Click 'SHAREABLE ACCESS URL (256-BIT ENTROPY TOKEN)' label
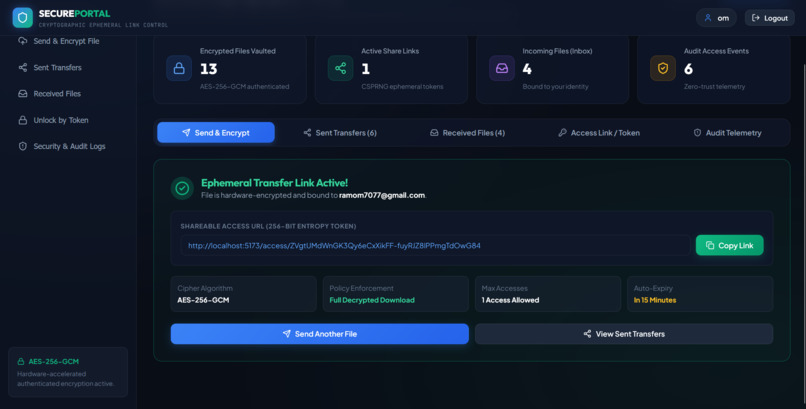The height and width of the screenshot is (409, 806). click(268, 226)
